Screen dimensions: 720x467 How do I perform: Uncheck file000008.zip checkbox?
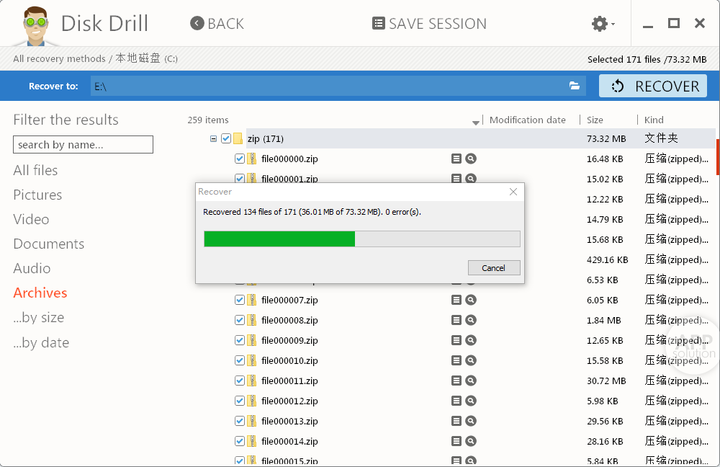point(240,320)
